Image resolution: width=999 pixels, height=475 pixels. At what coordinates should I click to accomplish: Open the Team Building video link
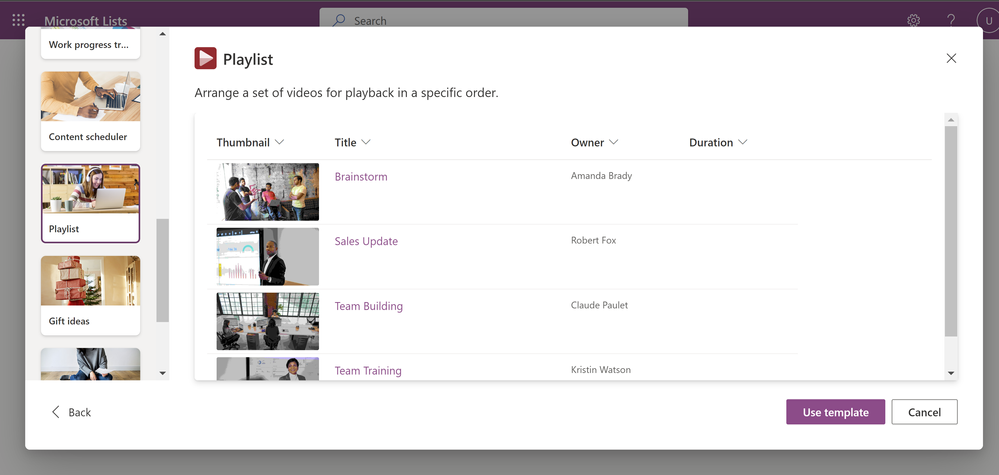pos(369,306)
